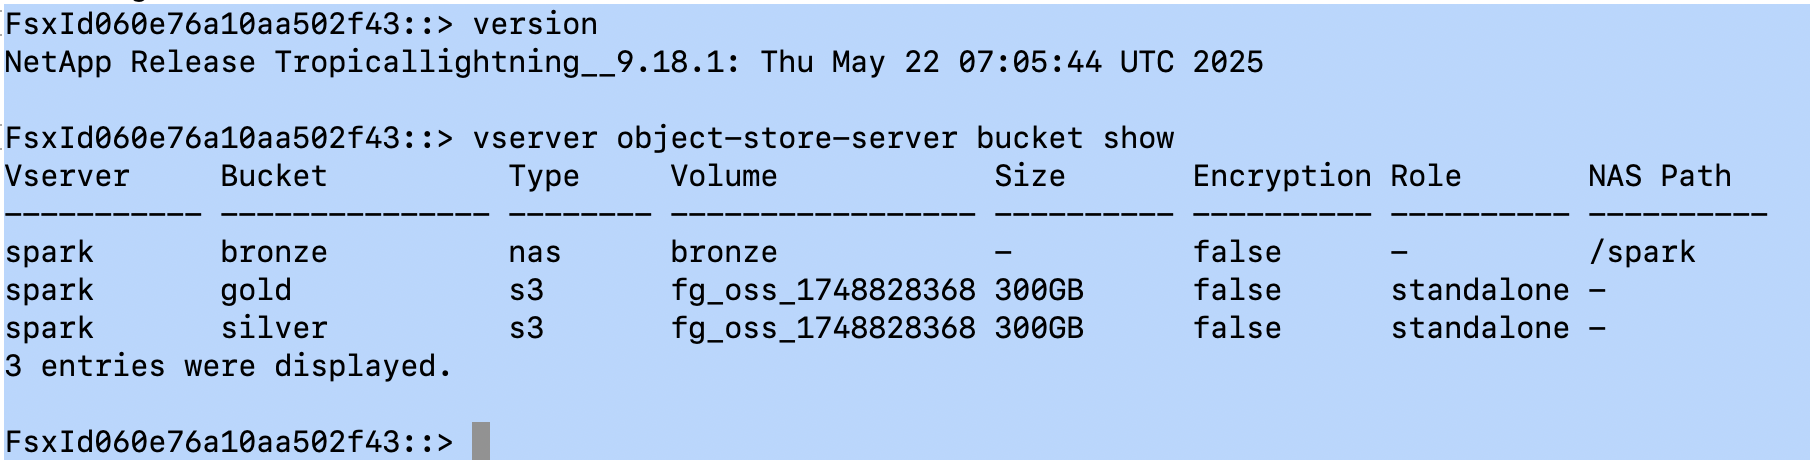This screenshot has width=1810, height=474.
Task: Click the terminal cursor block at prompt
Action: tap(481, 441)
